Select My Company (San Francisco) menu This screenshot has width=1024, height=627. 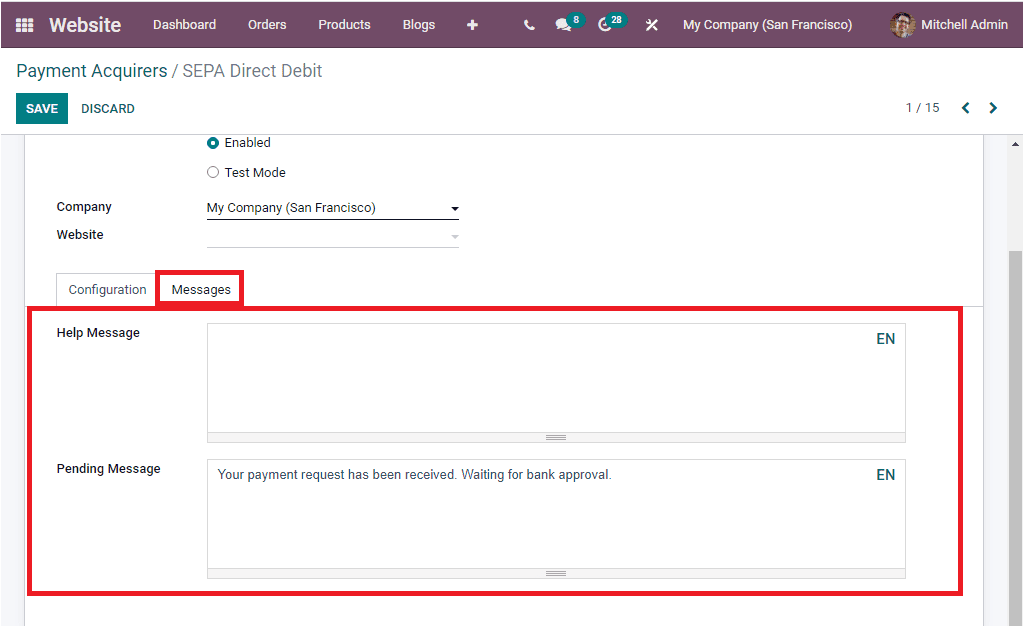point(767,24)
